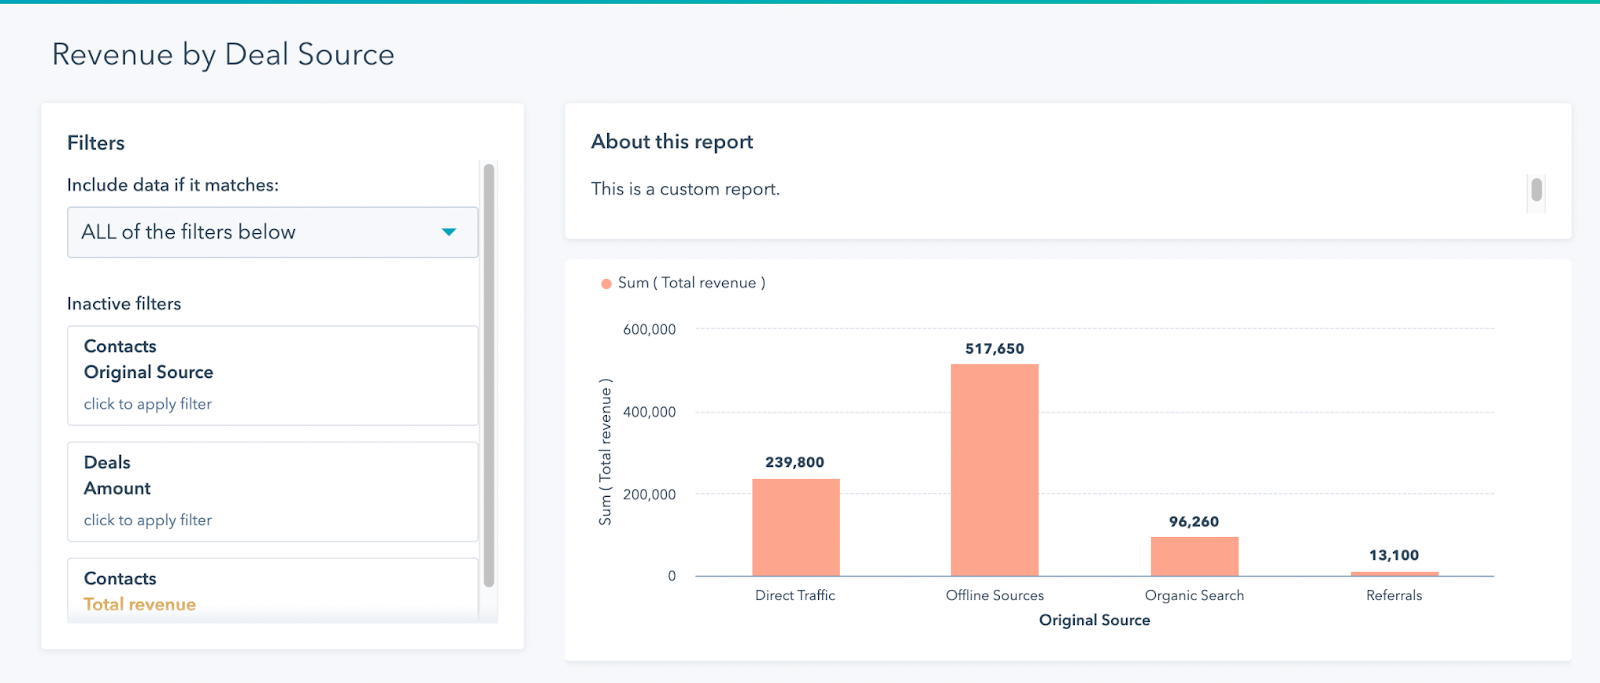The image size is (1600, 683).
Task: Toggle the "Sum ( Total revenue )" legend label
Action: 691,283
